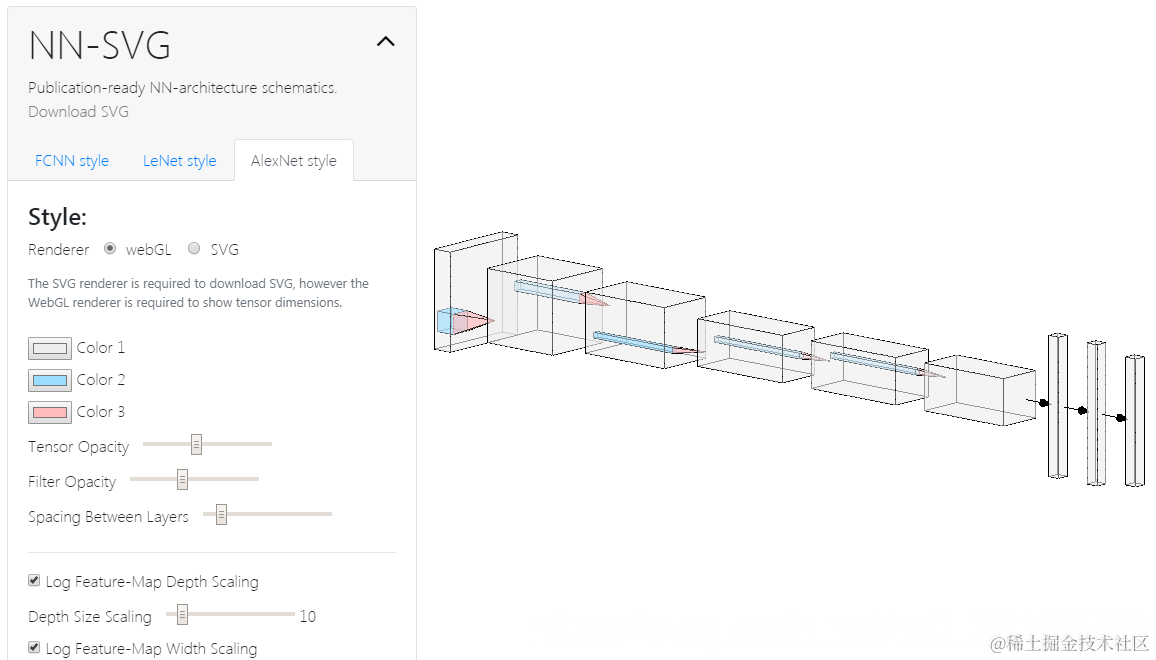The height and width of the screenshot is (660, 1156).
Task: Select the AlexNet style tab
Action: click(293, 161)
